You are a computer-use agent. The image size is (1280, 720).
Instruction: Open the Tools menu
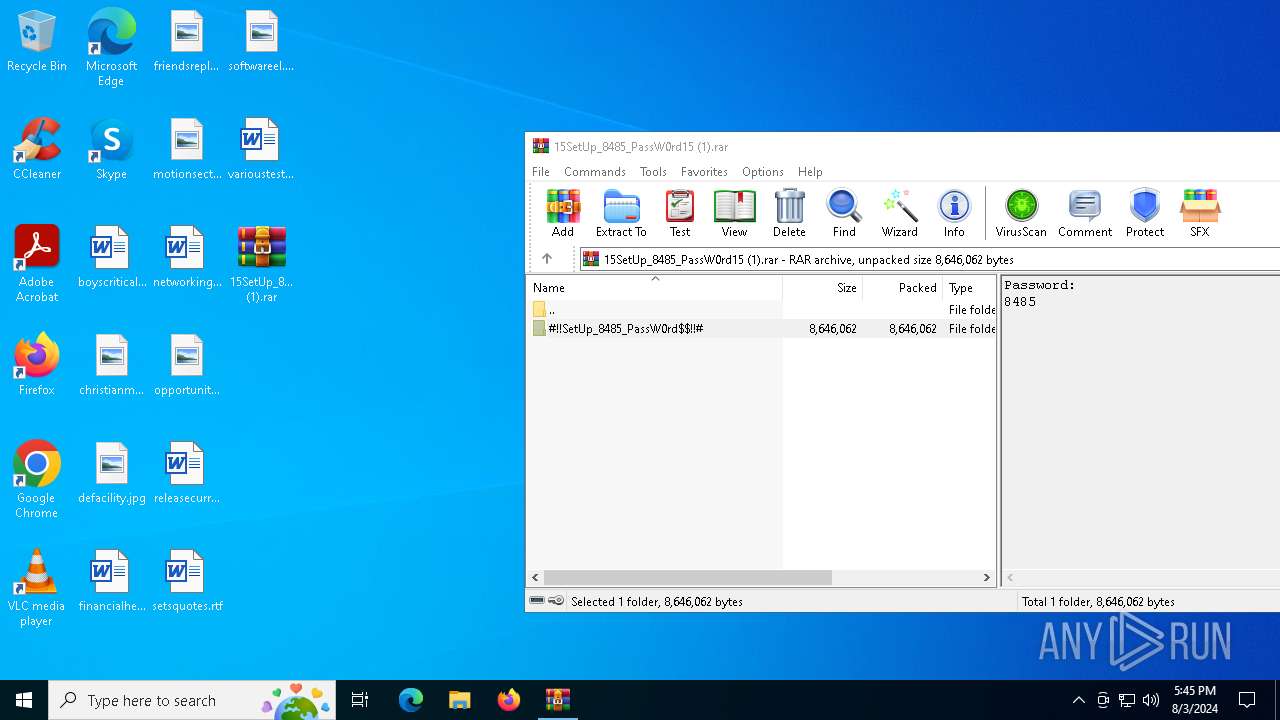point(653,172)
